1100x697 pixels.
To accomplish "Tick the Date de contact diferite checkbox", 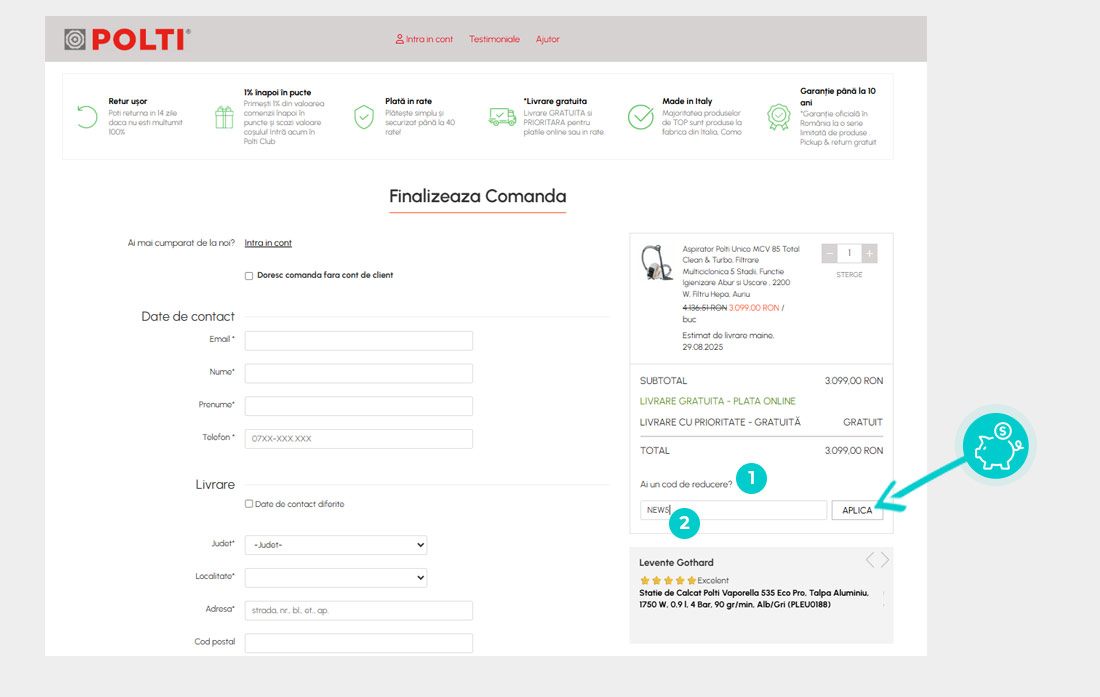I will [249, 503].
